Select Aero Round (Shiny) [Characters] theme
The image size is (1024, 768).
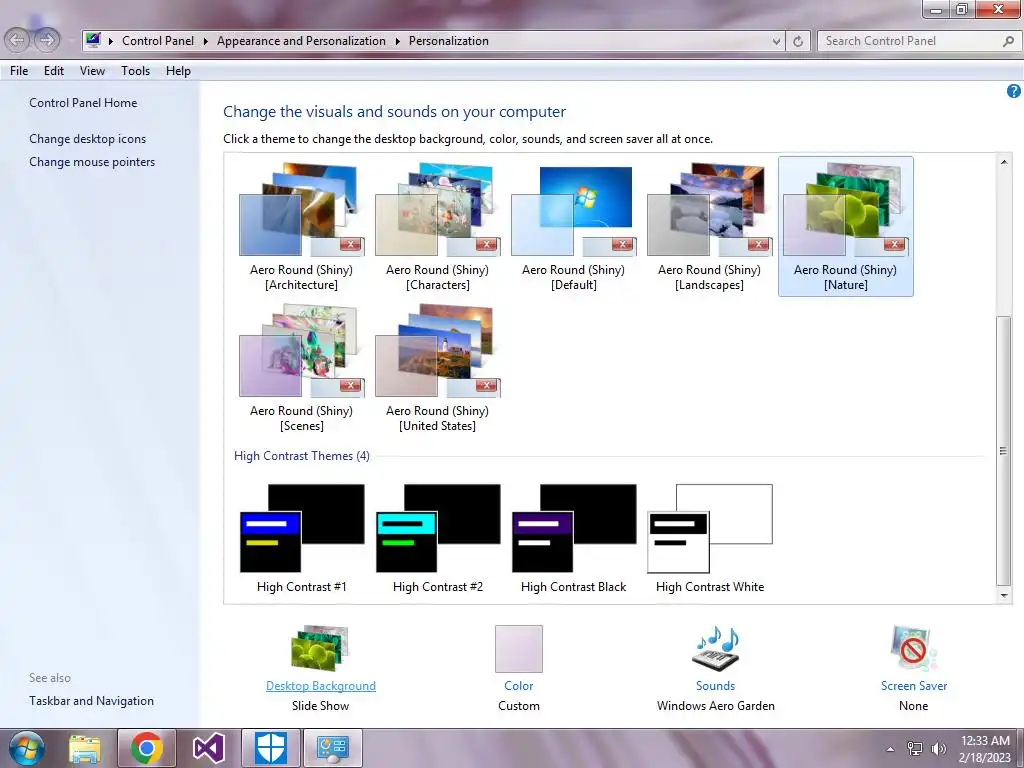(437, 227)
